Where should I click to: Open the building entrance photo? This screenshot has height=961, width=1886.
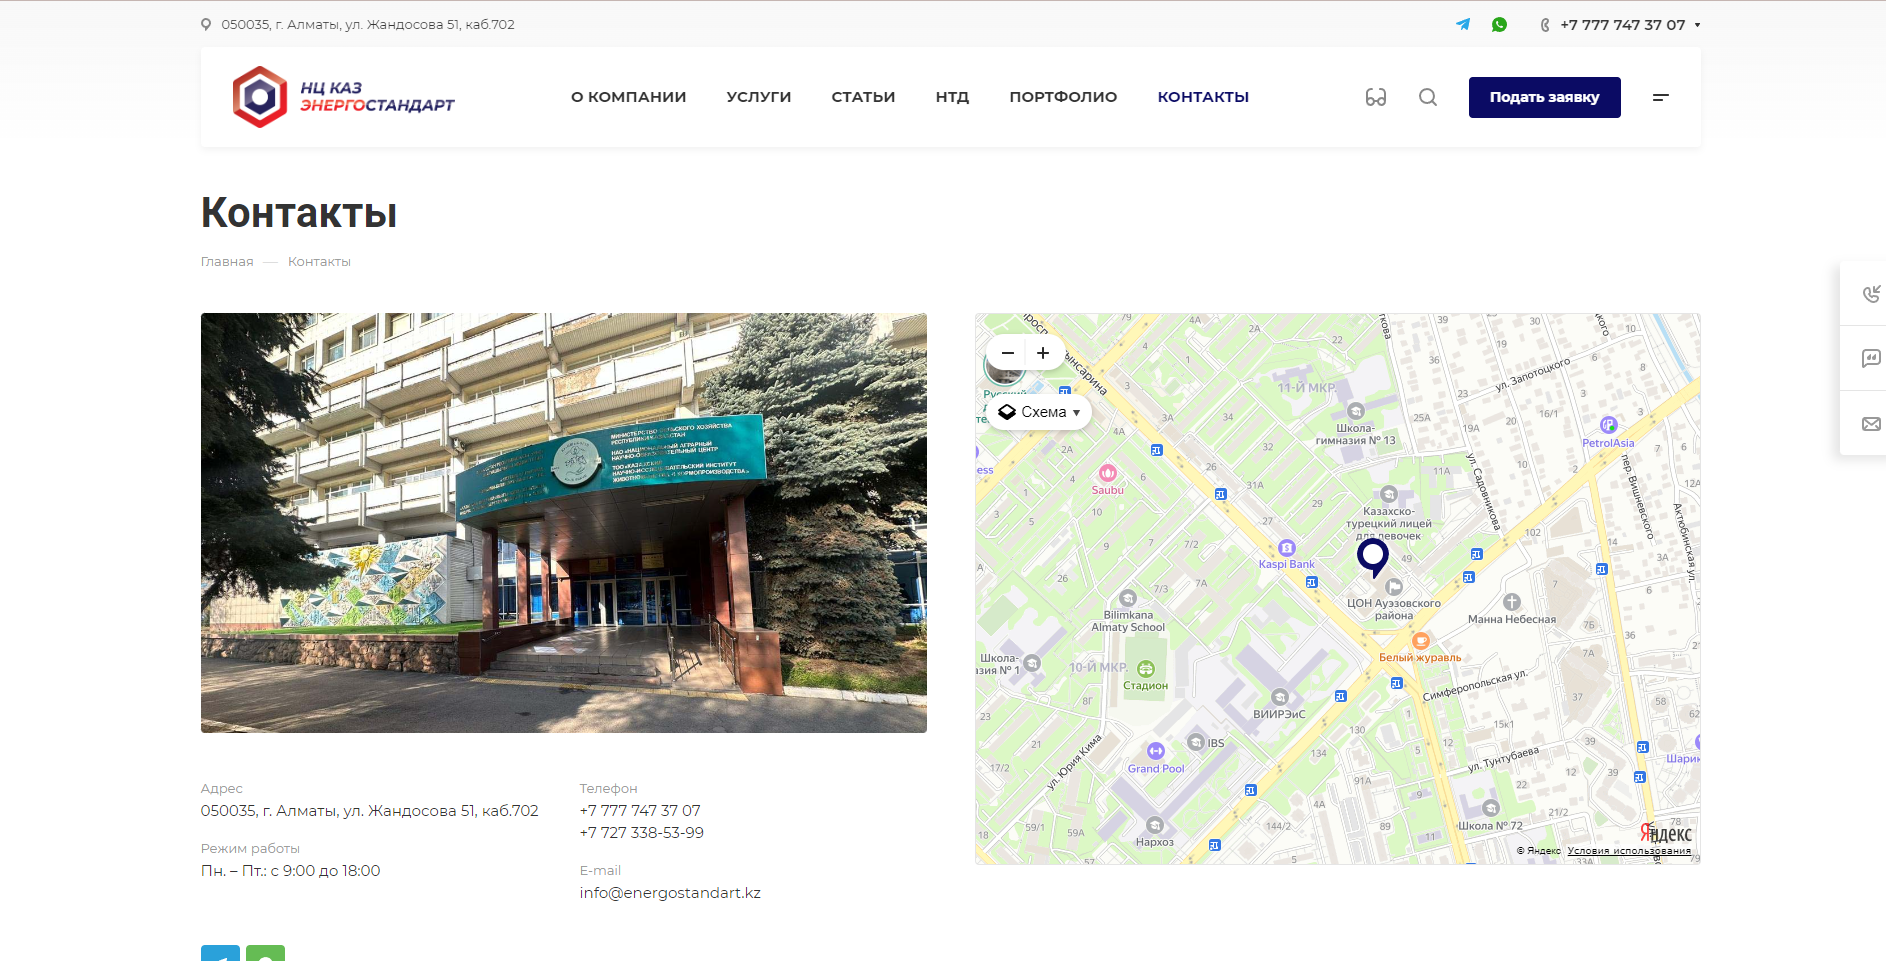tap(564, 523)
